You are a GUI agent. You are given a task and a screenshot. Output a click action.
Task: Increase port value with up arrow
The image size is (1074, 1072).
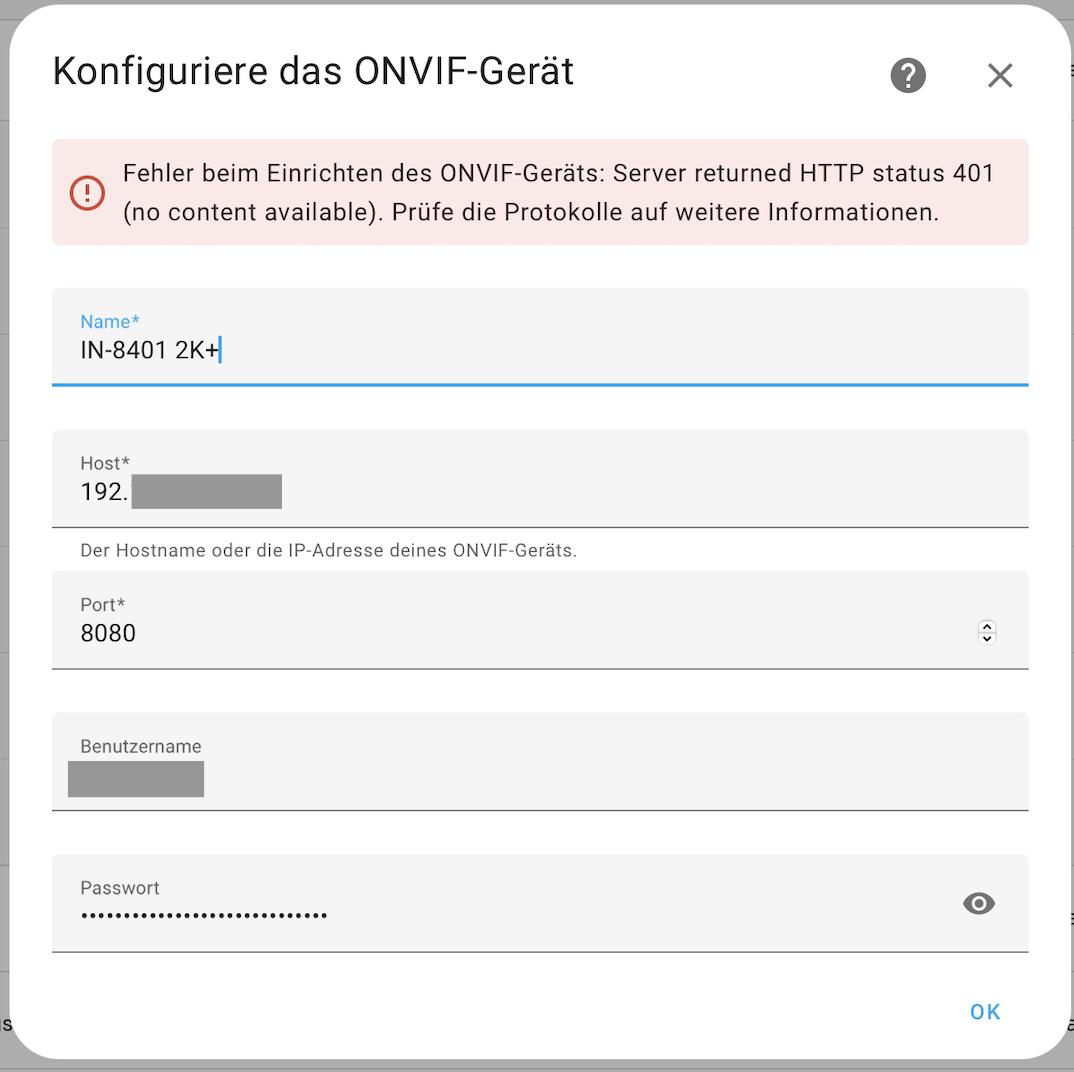(986, 627)
